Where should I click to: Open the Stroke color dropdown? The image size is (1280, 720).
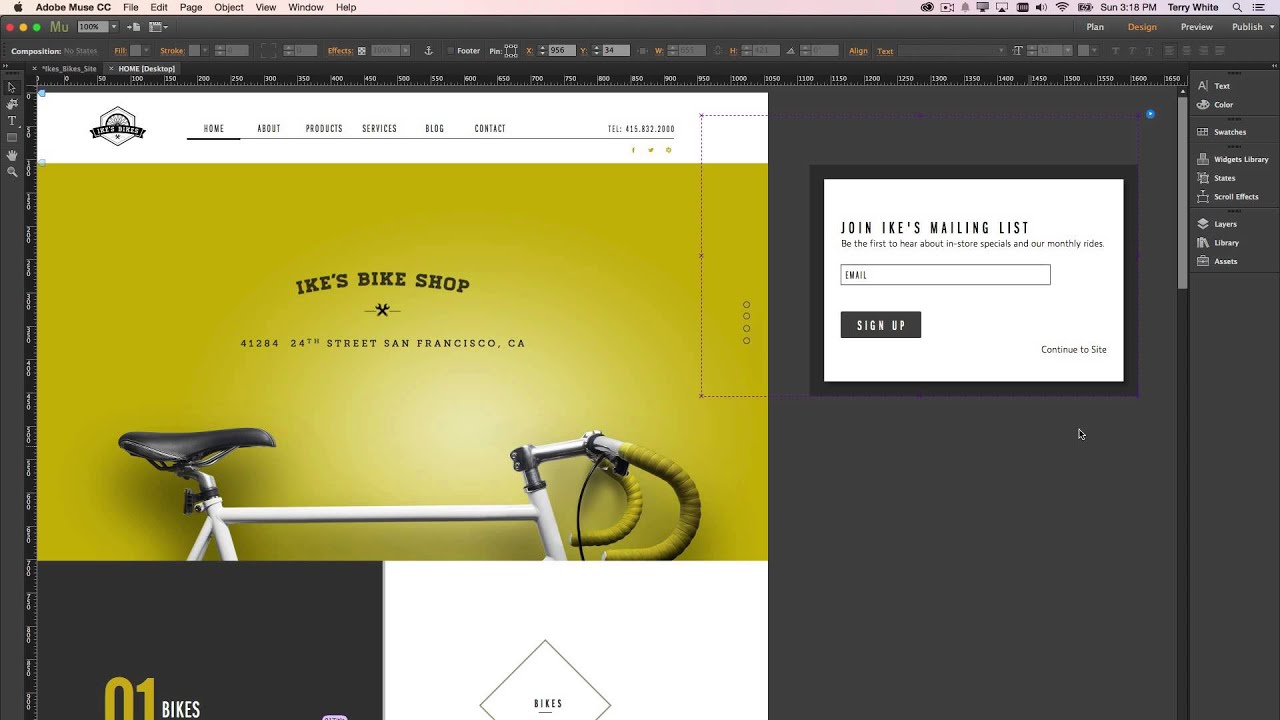pos(204,51)
